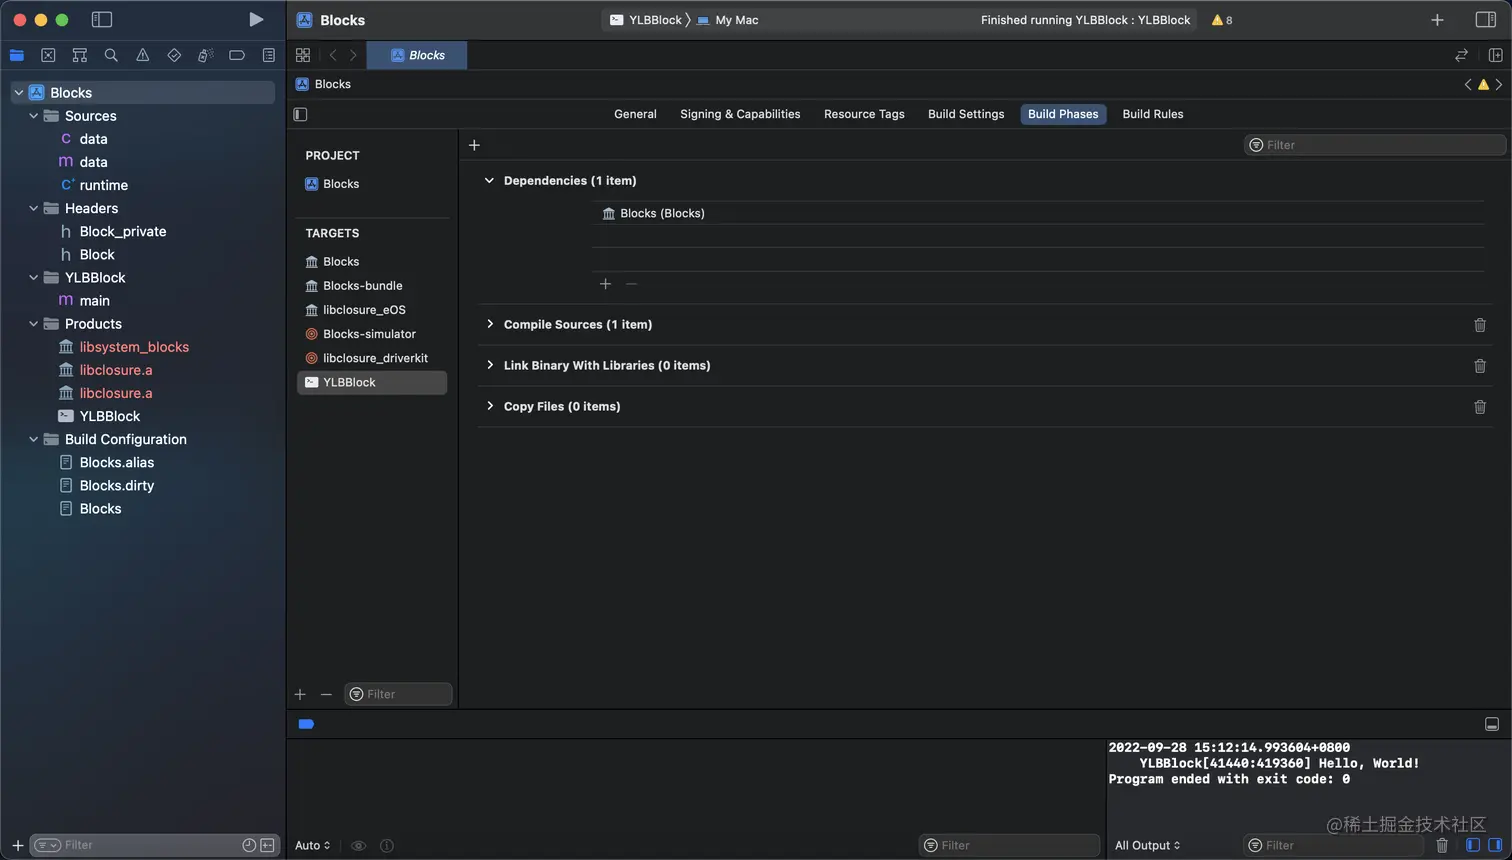1512x860 pixels.
Task: Add a new target
Action: point(300,694)
